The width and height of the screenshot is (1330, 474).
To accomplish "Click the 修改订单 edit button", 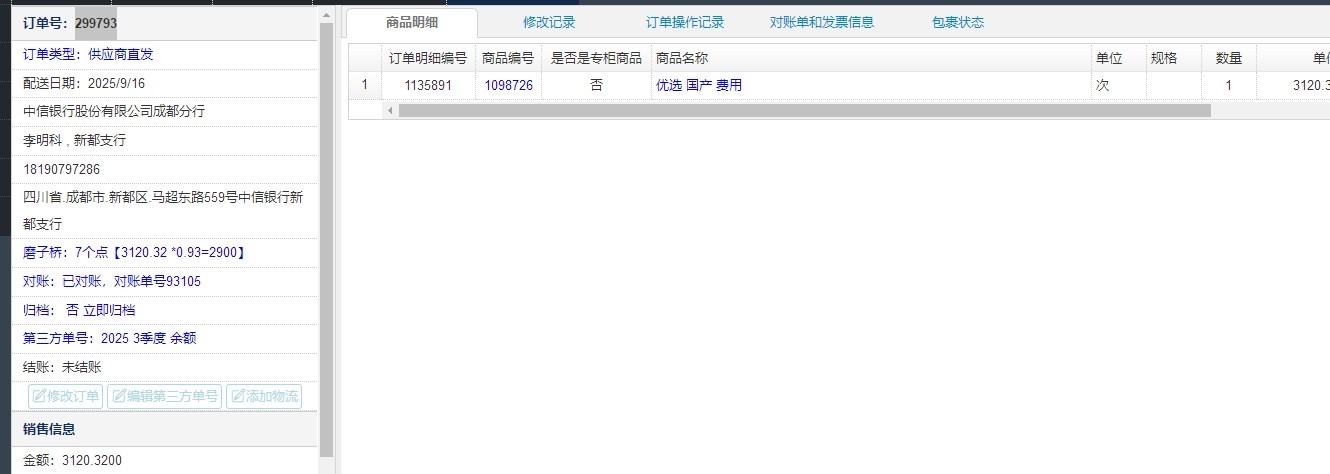I will click(66, 396).
